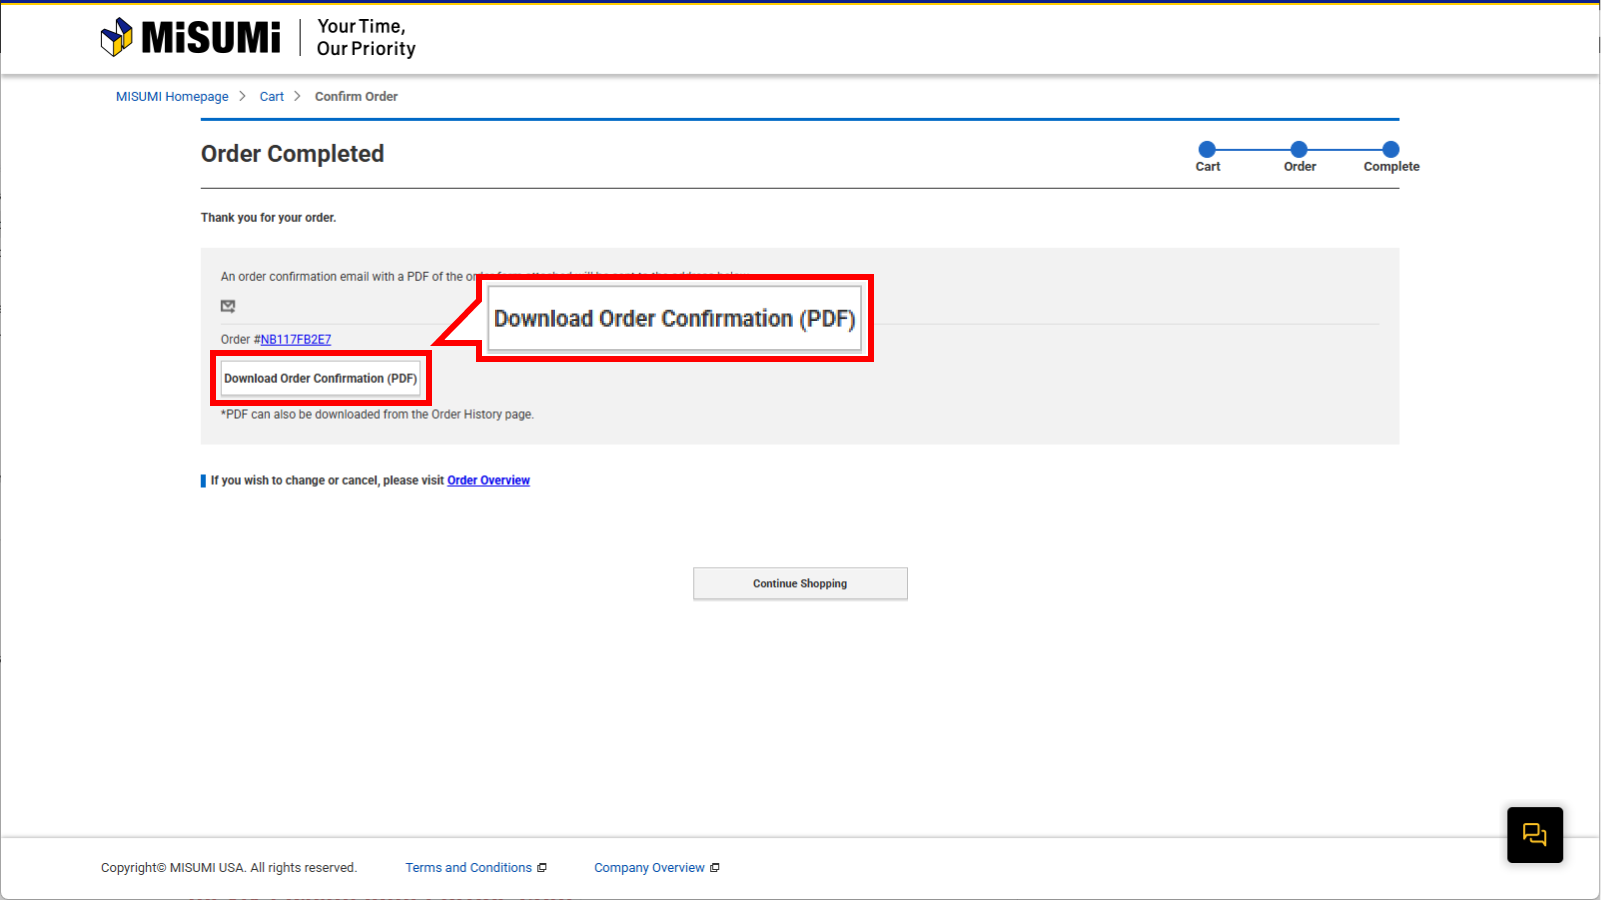Click the enlarged Download Order Confirmation callout
1601x900 pixels.
[x=674, y=319]
